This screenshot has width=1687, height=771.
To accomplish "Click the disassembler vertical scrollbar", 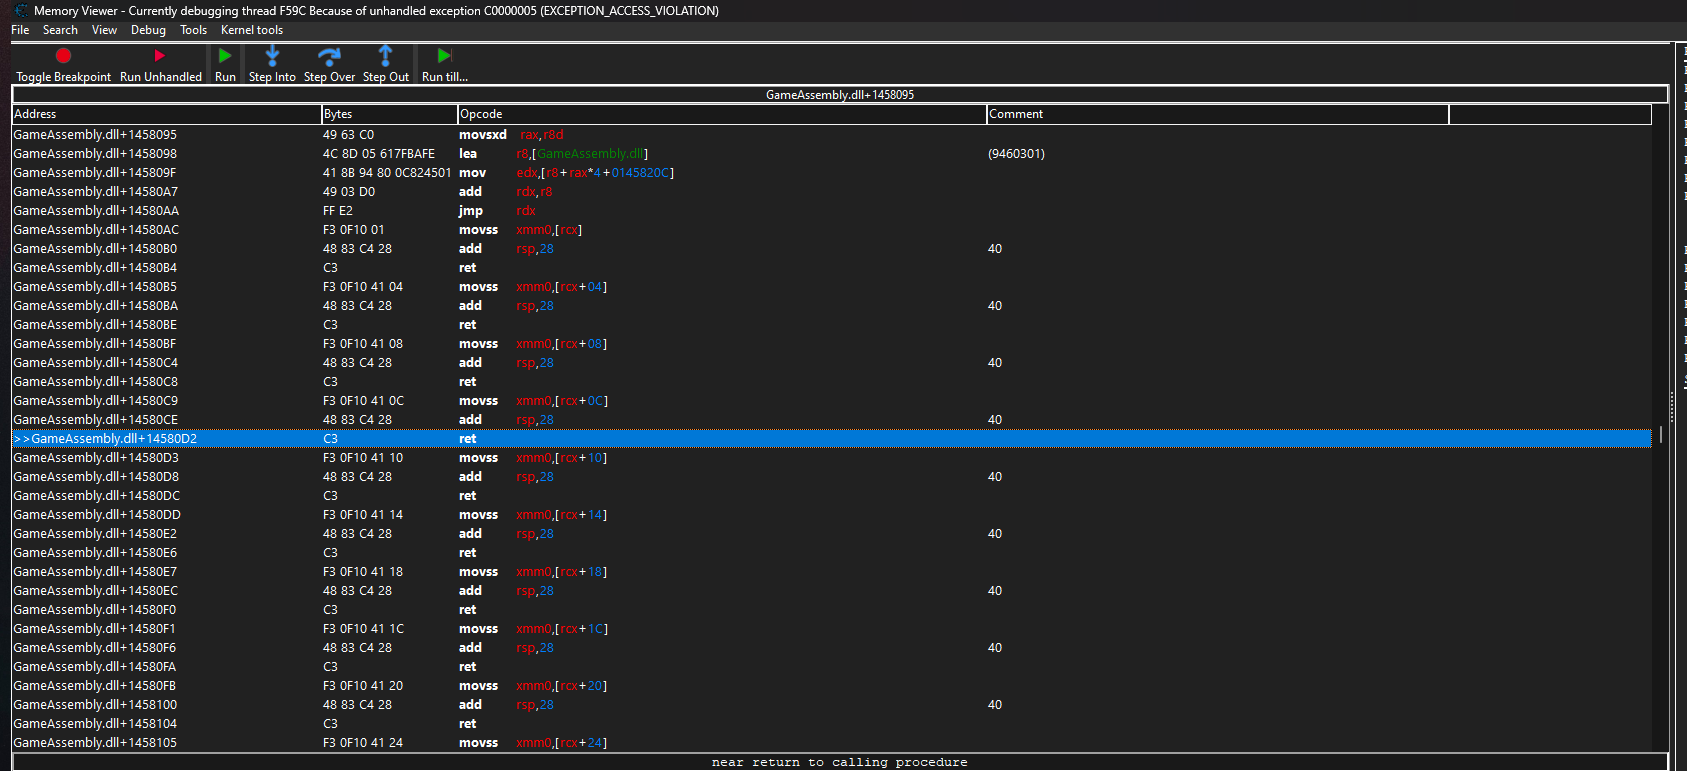I will (x=1661, y=434).
